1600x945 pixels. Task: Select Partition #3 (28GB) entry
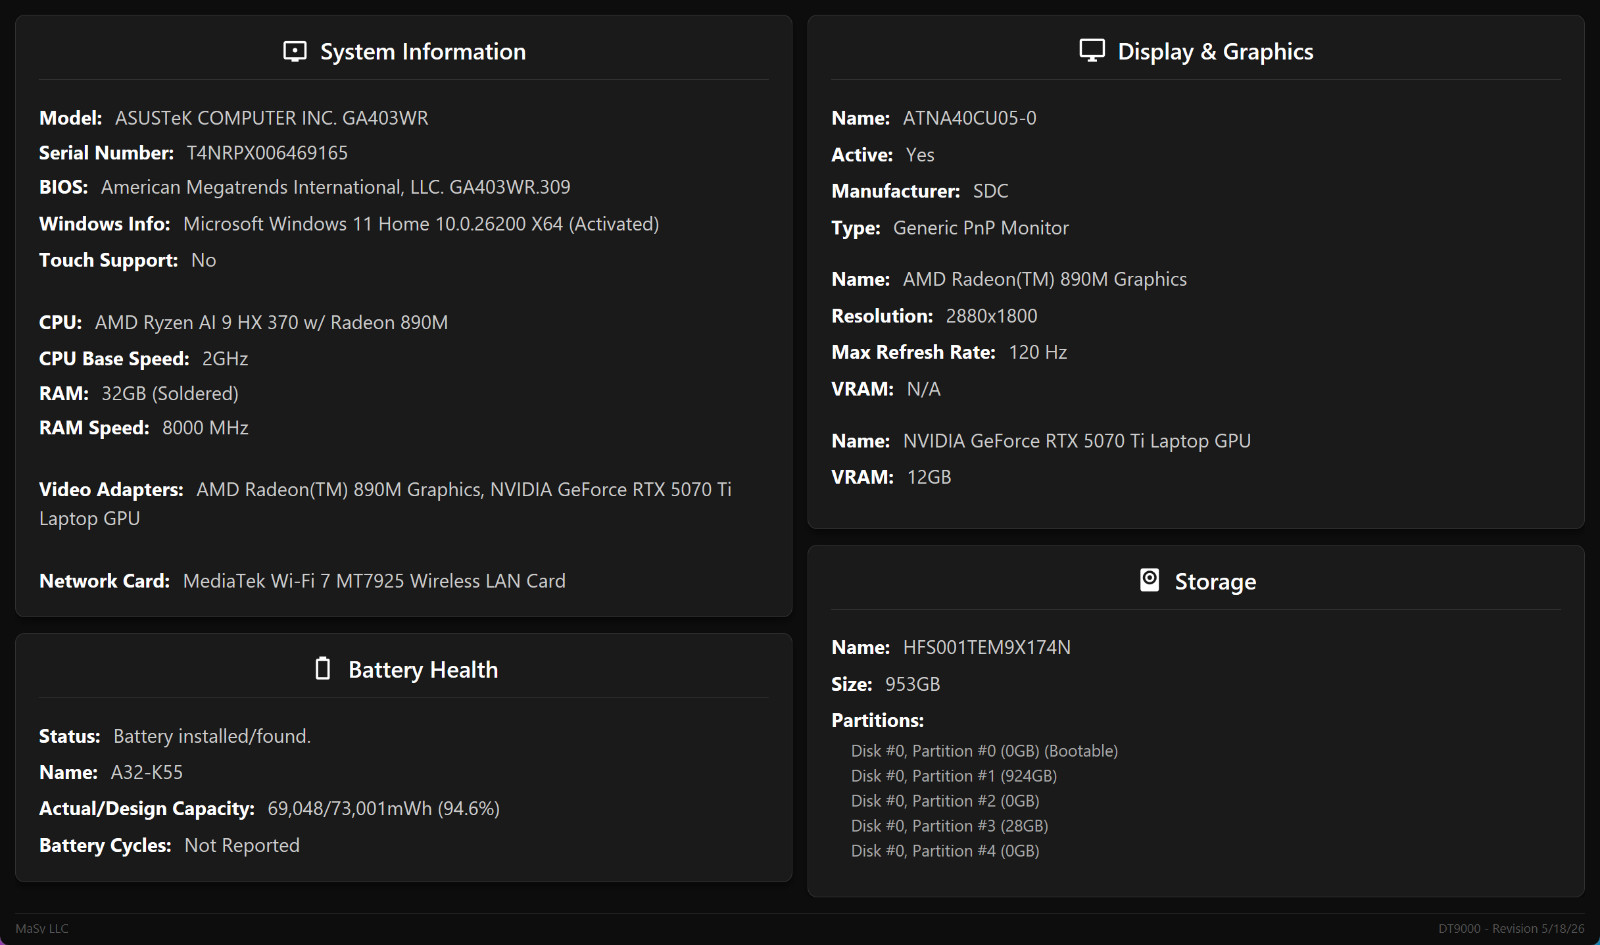pos(950,826)
